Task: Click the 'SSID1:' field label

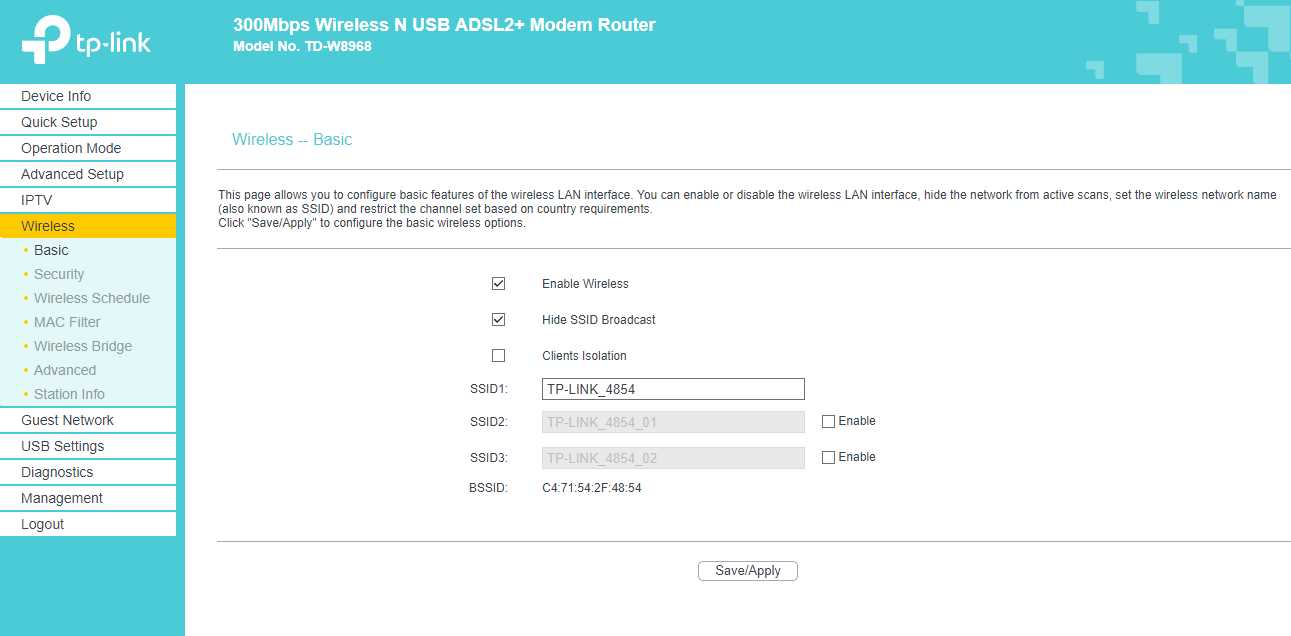Action: (x=489, y=389)
